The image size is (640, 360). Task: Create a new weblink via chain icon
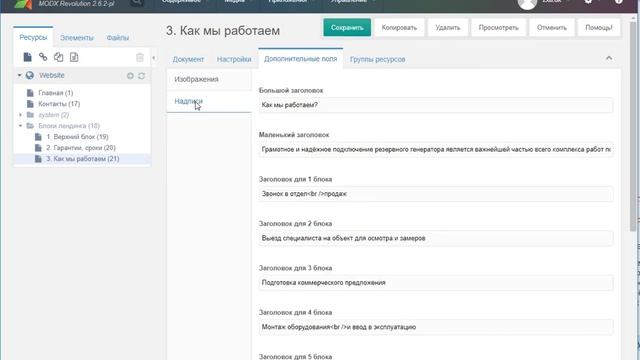point(43,57)
